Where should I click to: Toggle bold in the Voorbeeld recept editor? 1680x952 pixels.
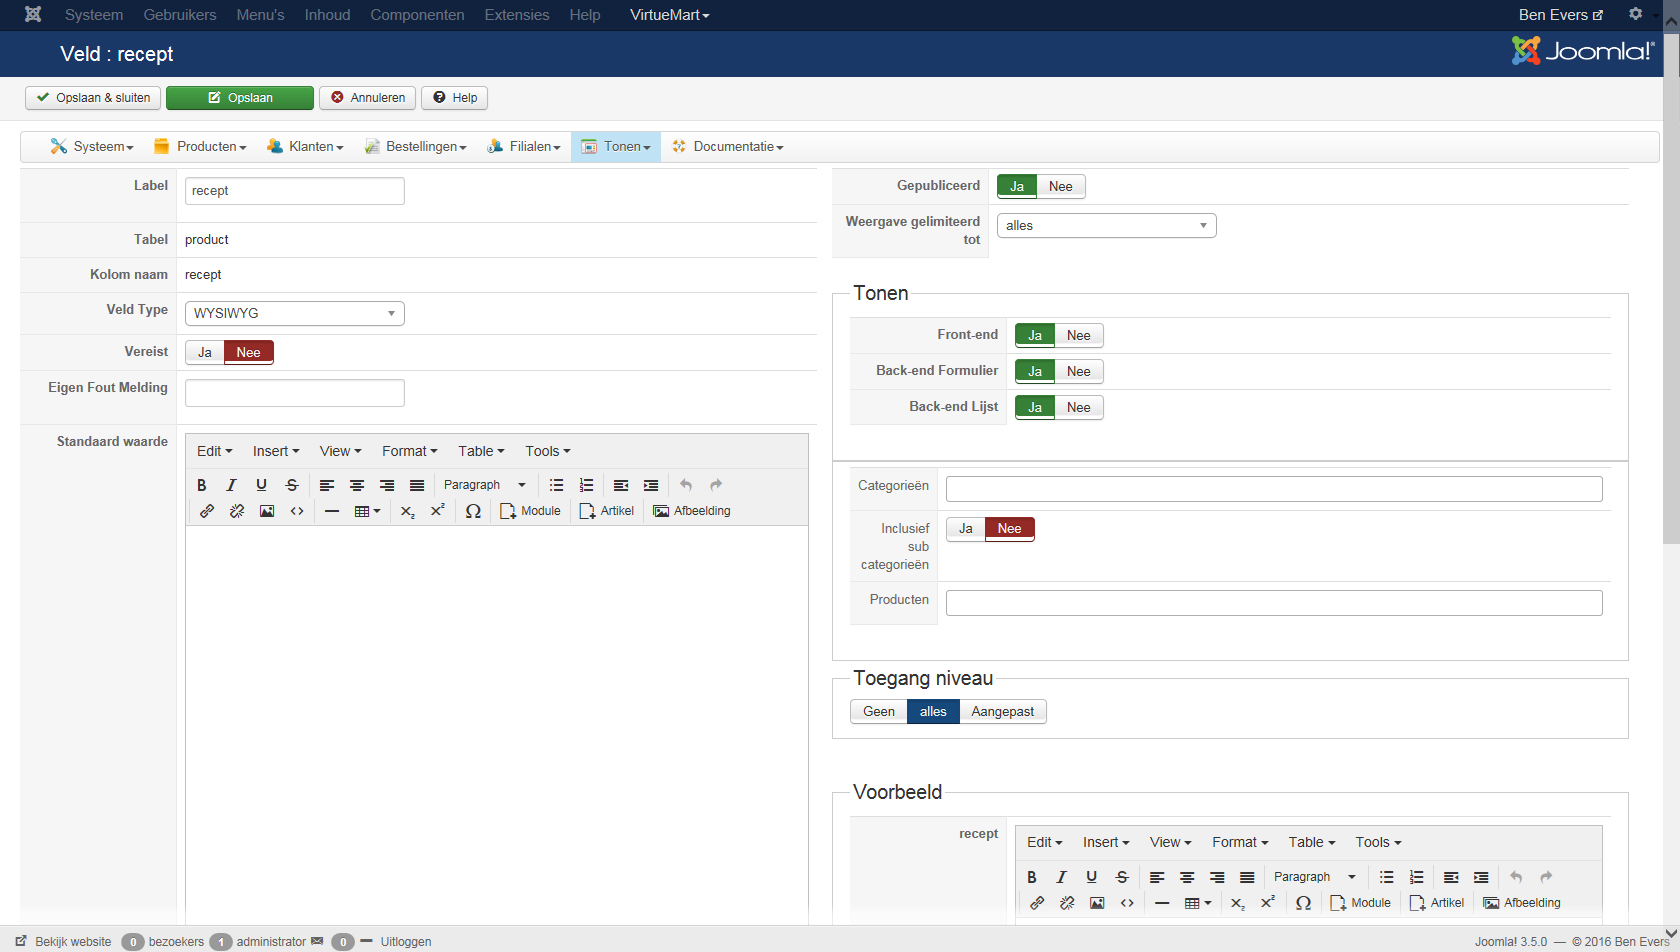point(1032,877)
